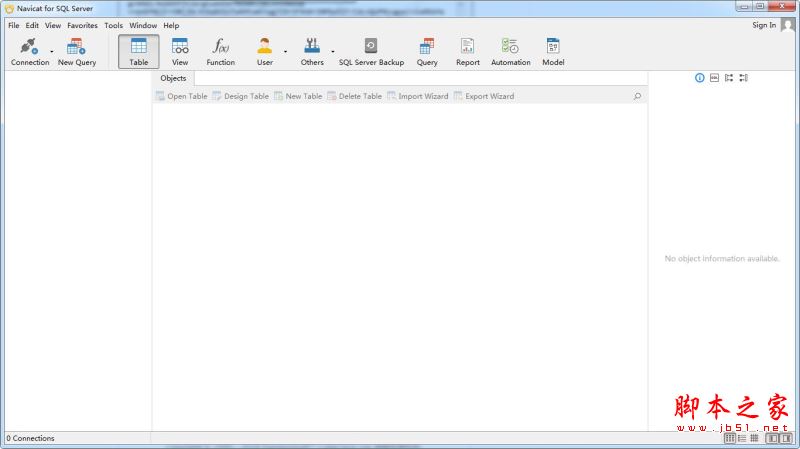Viewport: 800px width, 449px height.
Task: Launch the Export Wizard
Action: (484, 96)
